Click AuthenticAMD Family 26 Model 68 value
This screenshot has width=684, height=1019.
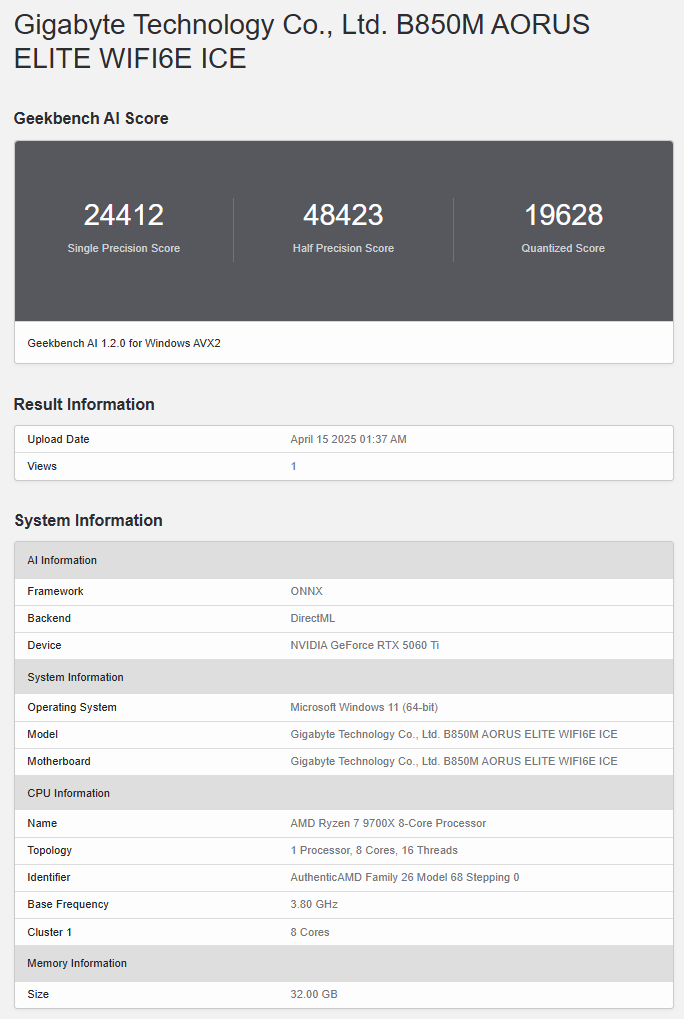coord(405,877)
